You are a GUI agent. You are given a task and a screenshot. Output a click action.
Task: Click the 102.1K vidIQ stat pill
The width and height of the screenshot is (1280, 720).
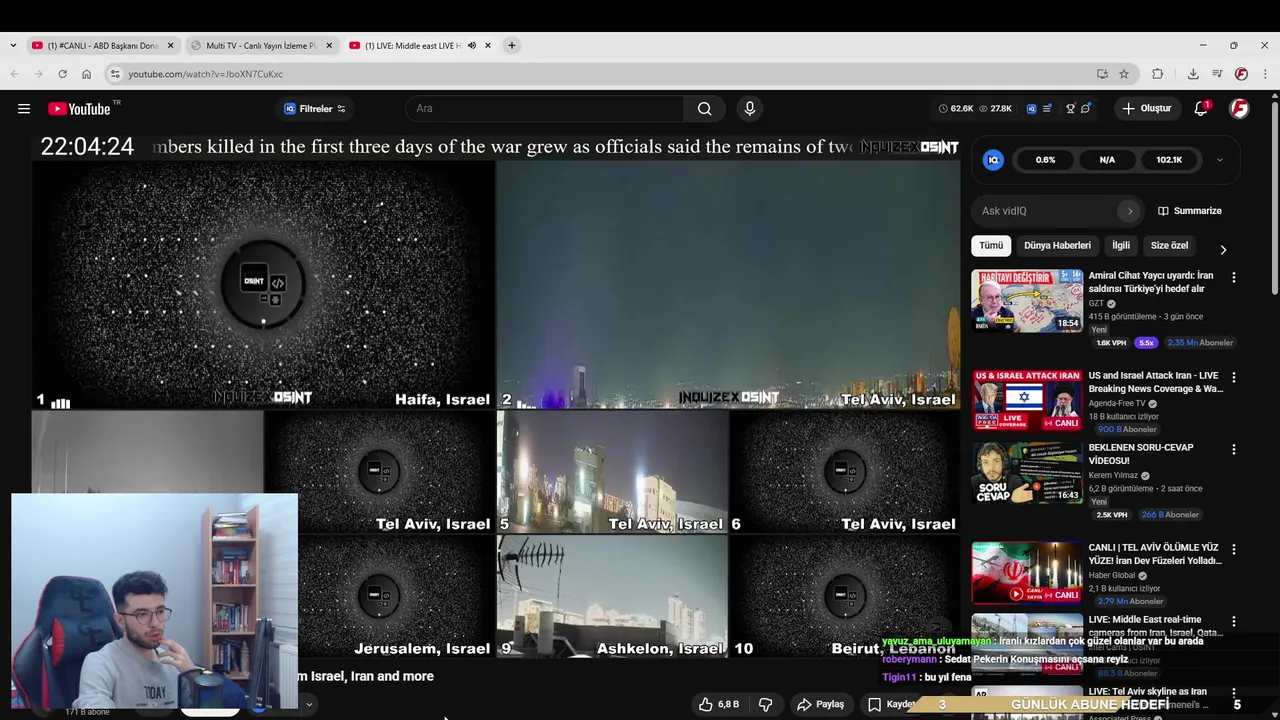(x=1169, y=160)
